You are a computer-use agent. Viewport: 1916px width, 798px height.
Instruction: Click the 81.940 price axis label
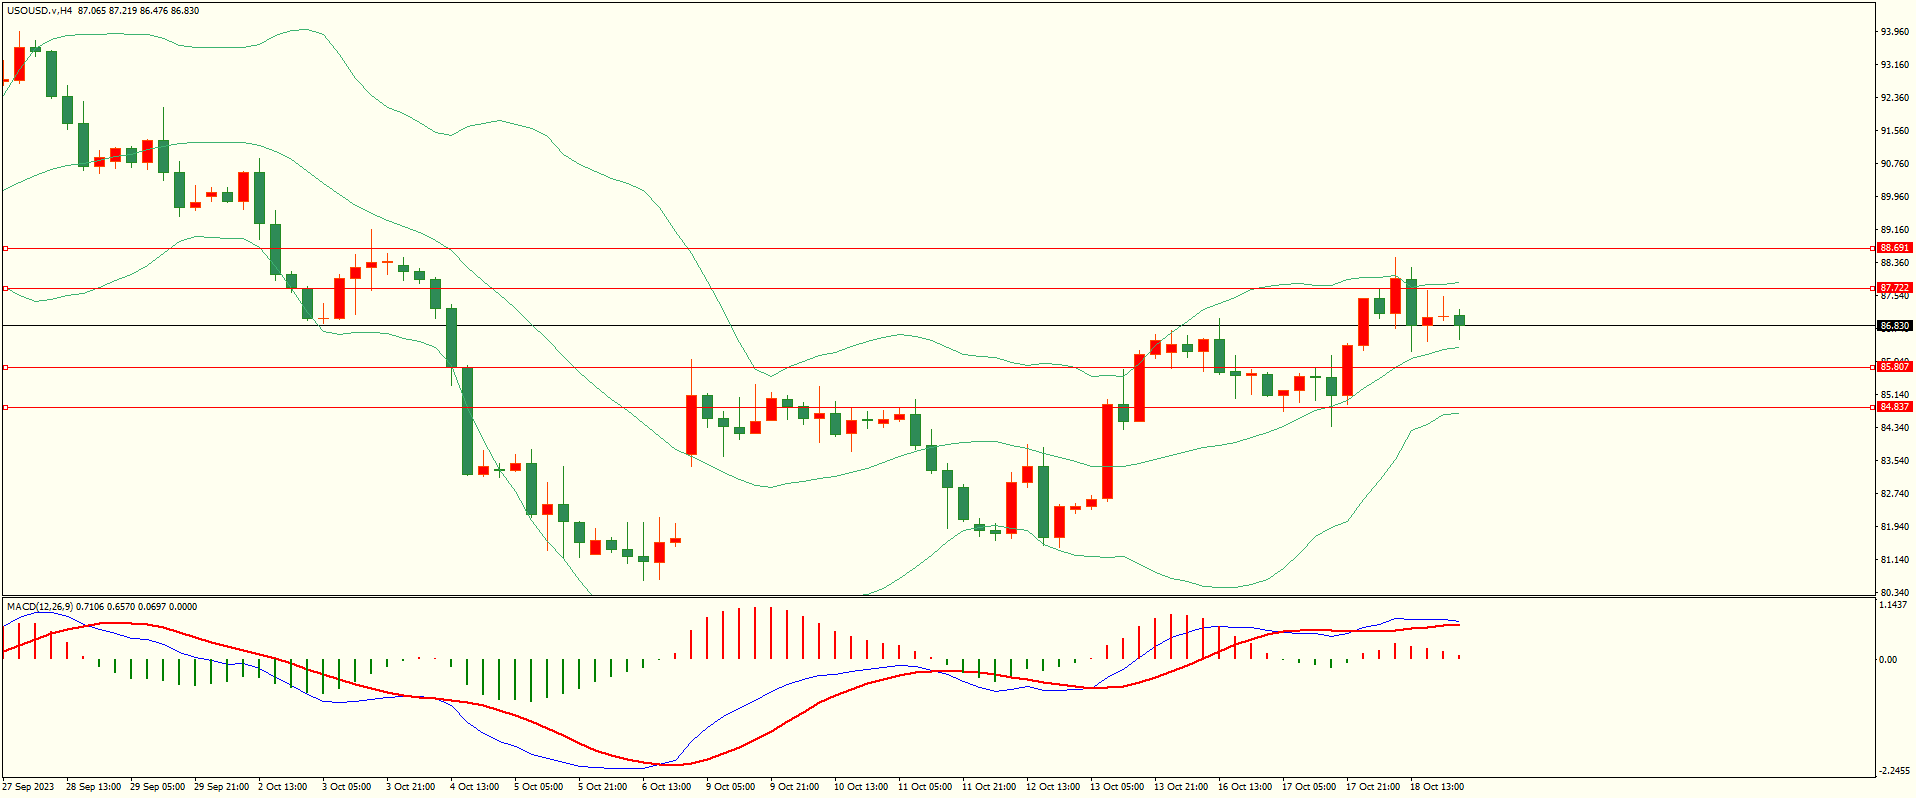point(1895,527)
